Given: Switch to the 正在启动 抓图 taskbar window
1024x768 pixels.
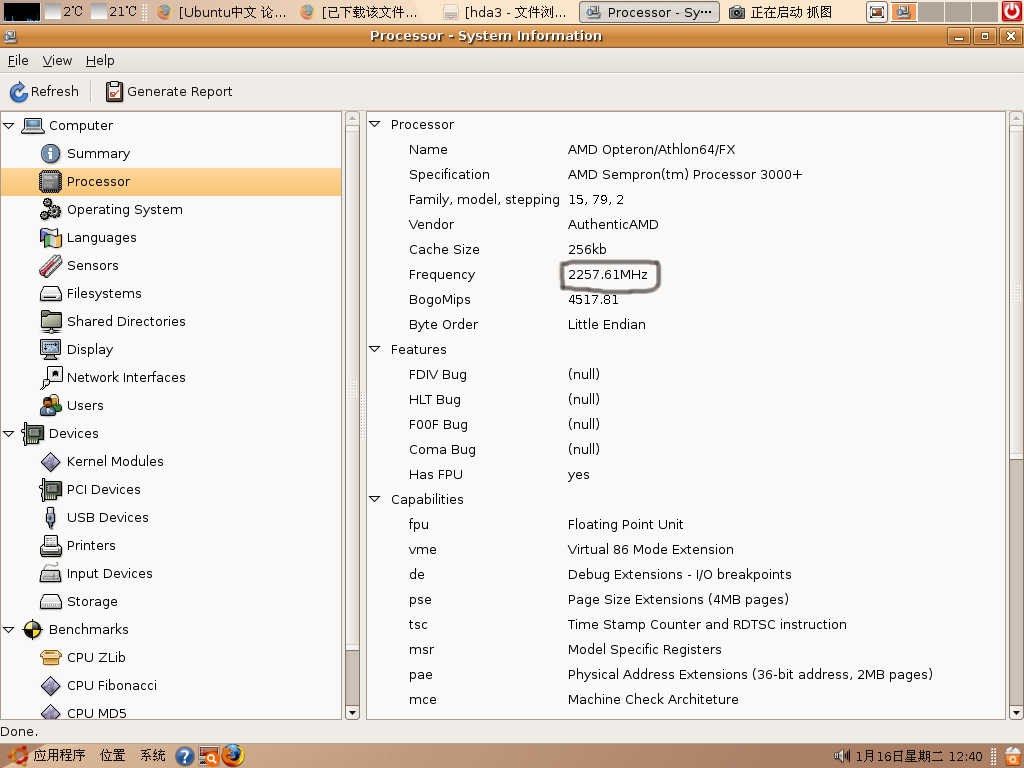Looking at the screenshot, I should point(781,12).
